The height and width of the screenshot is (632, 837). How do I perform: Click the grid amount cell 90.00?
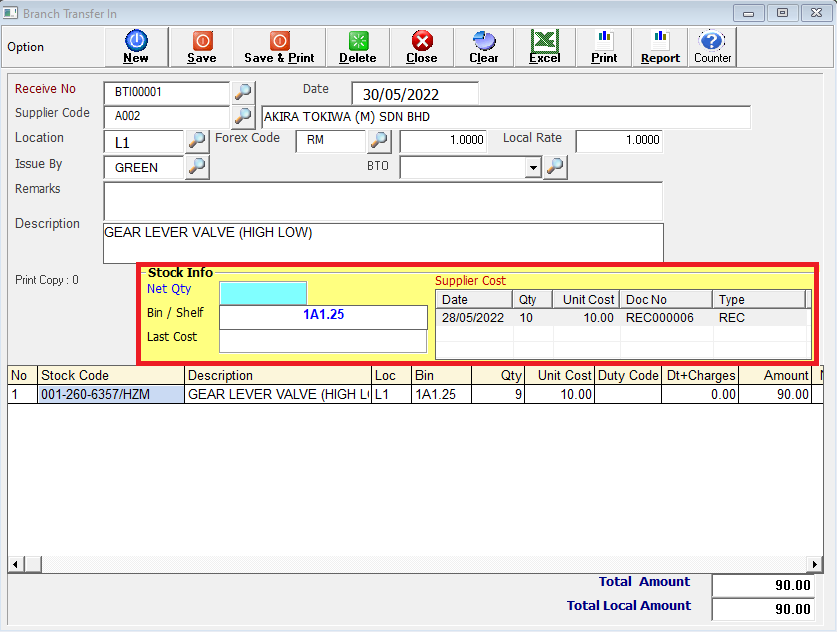point(775,394)
